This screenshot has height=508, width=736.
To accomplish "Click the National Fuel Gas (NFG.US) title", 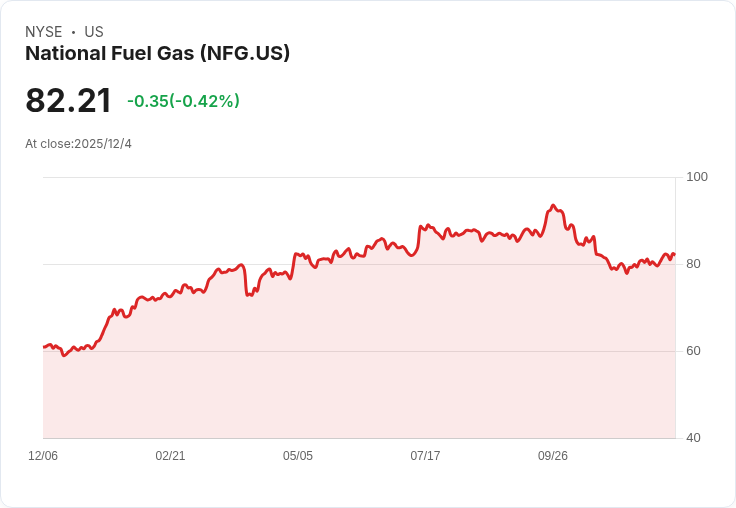I will tap(157, 54).
